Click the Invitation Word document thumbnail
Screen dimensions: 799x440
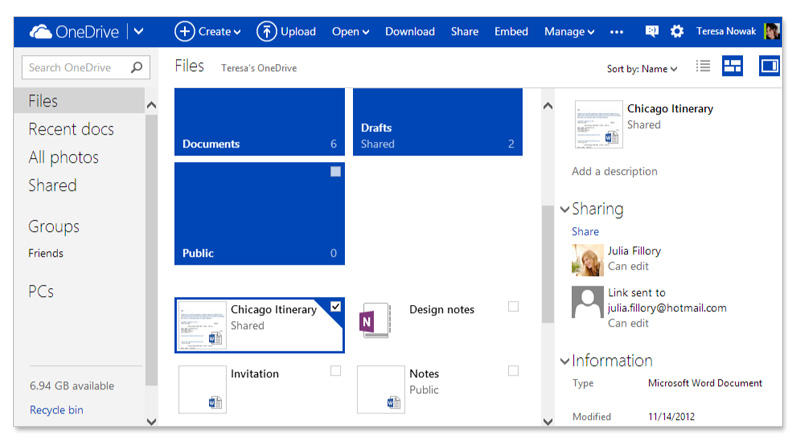pos(202,389)
